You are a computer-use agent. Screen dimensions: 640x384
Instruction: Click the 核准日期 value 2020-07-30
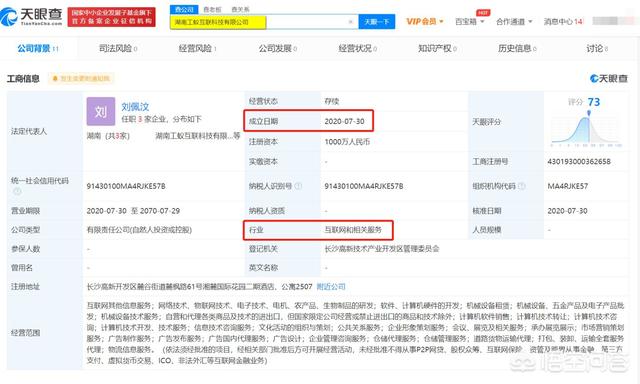click(567, 211)
